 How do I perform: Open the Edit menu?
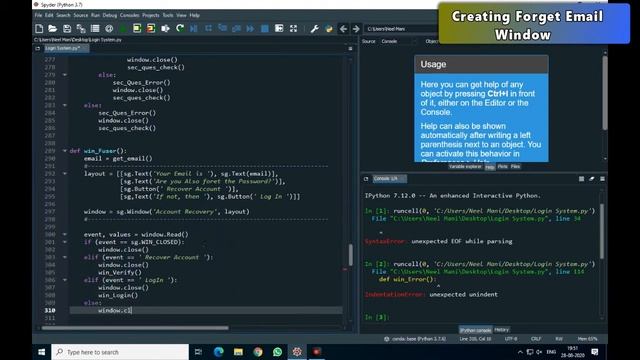(x=49, y=15)
